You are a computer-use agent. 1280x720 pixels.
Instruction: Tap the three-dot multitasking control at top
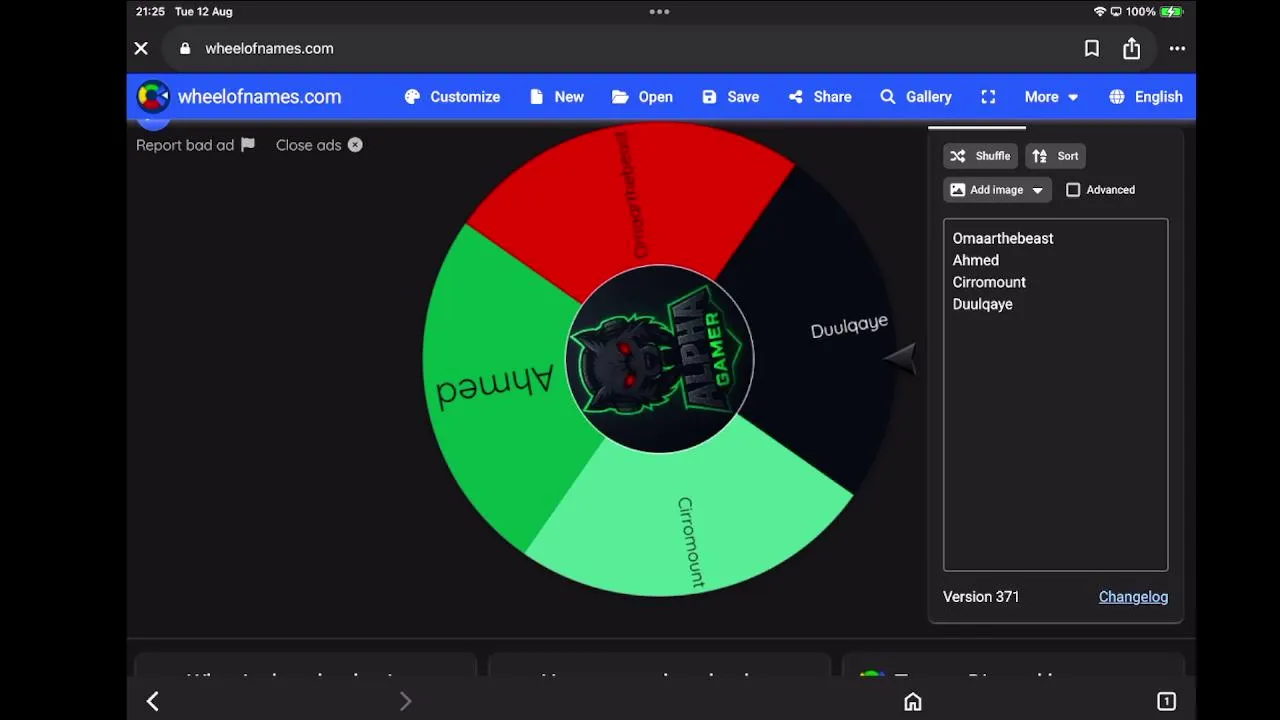click(659, 12)
